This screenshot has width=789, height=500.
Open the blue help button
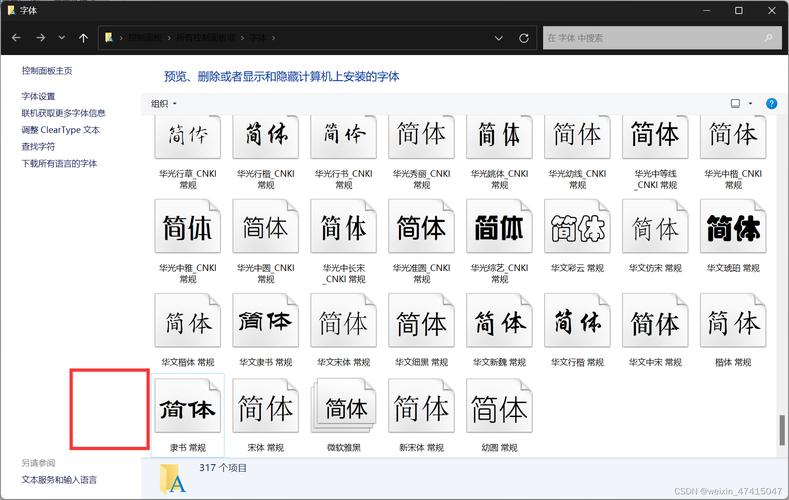point(771,104)
